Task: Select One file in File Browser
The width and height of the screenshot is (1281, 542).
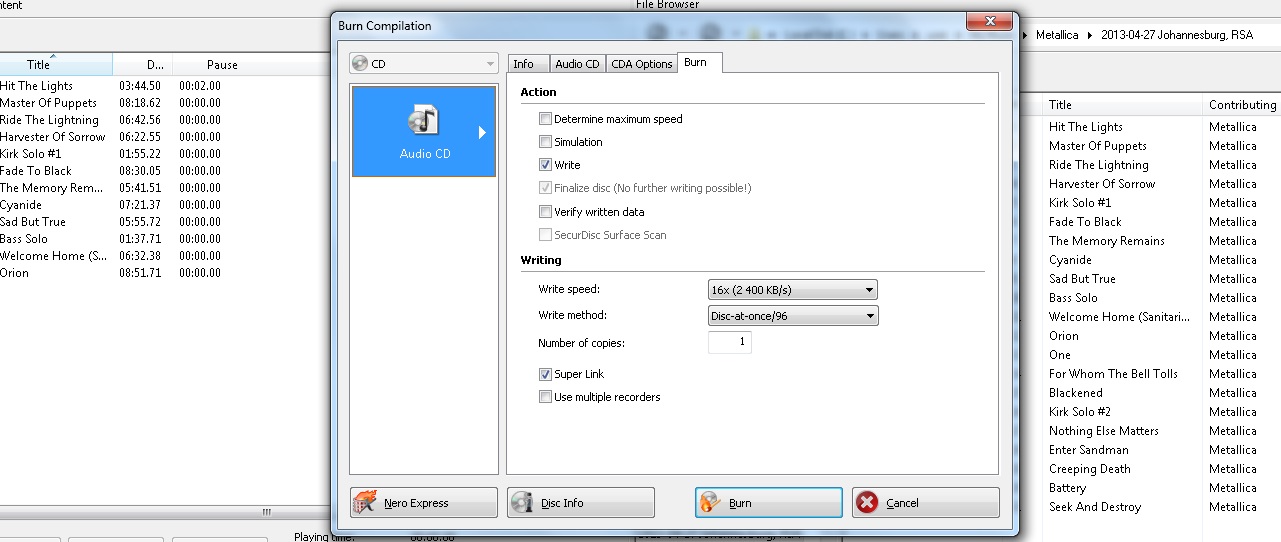Action: 1060,355
